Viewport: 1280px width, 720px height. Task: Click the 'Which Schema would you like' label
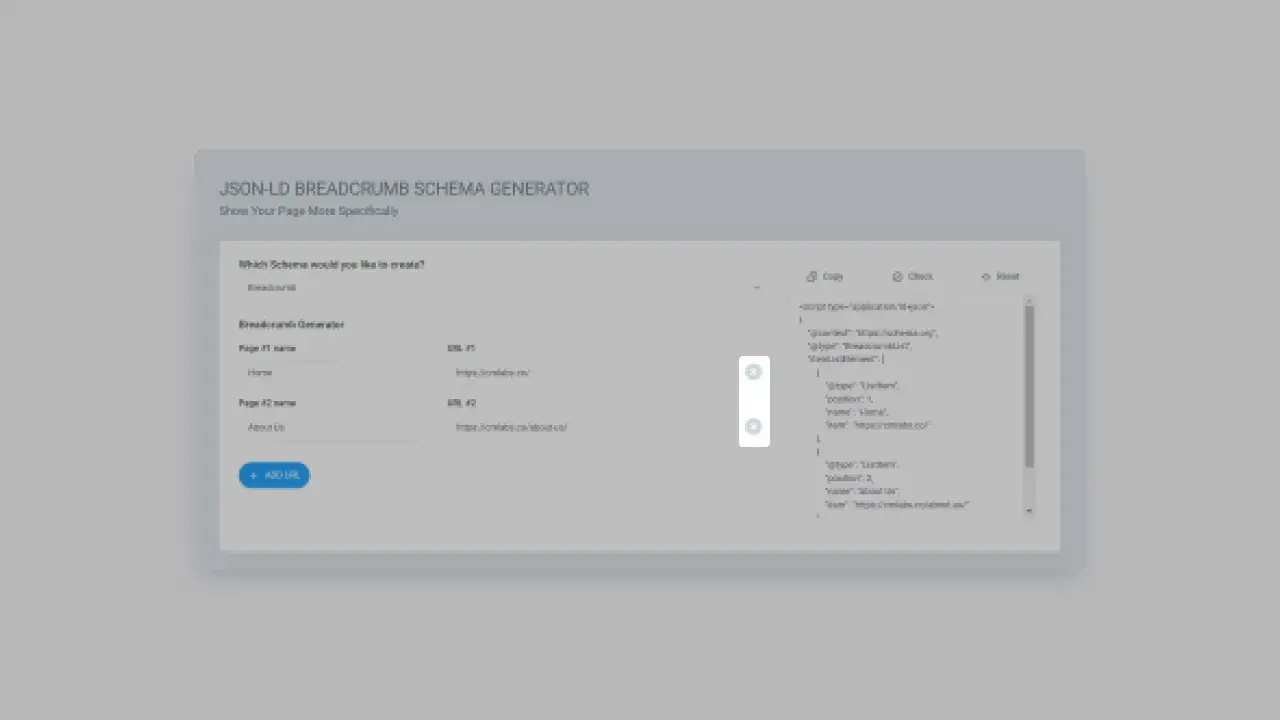[331, 265]
